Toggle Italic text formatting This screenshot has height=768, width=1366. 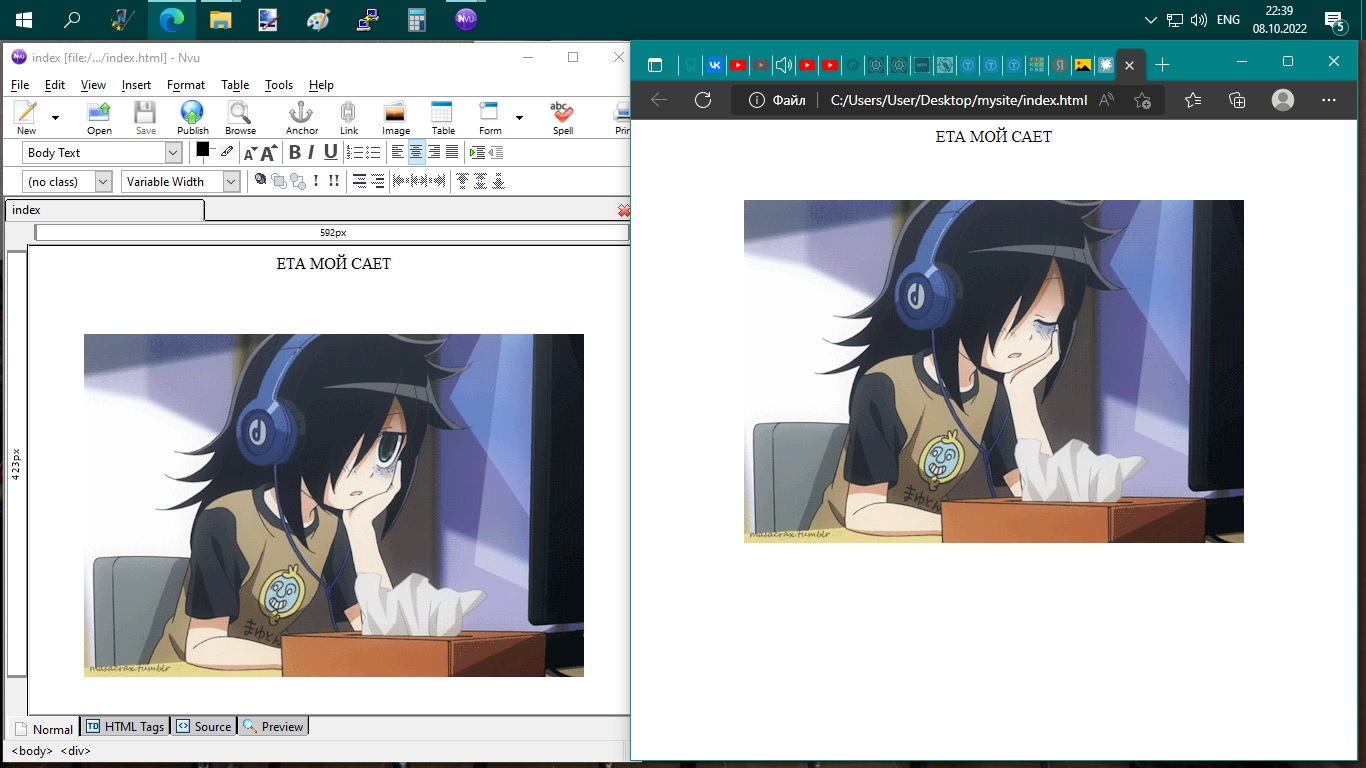coord(311,153)
